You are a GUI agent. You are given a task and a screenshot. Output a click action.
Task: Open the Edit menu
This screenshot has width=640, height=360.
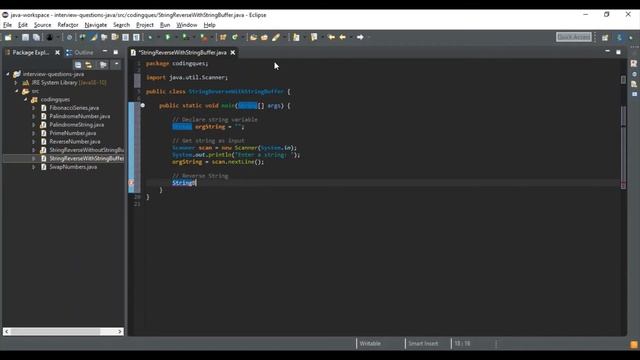[x=23, y=25]
